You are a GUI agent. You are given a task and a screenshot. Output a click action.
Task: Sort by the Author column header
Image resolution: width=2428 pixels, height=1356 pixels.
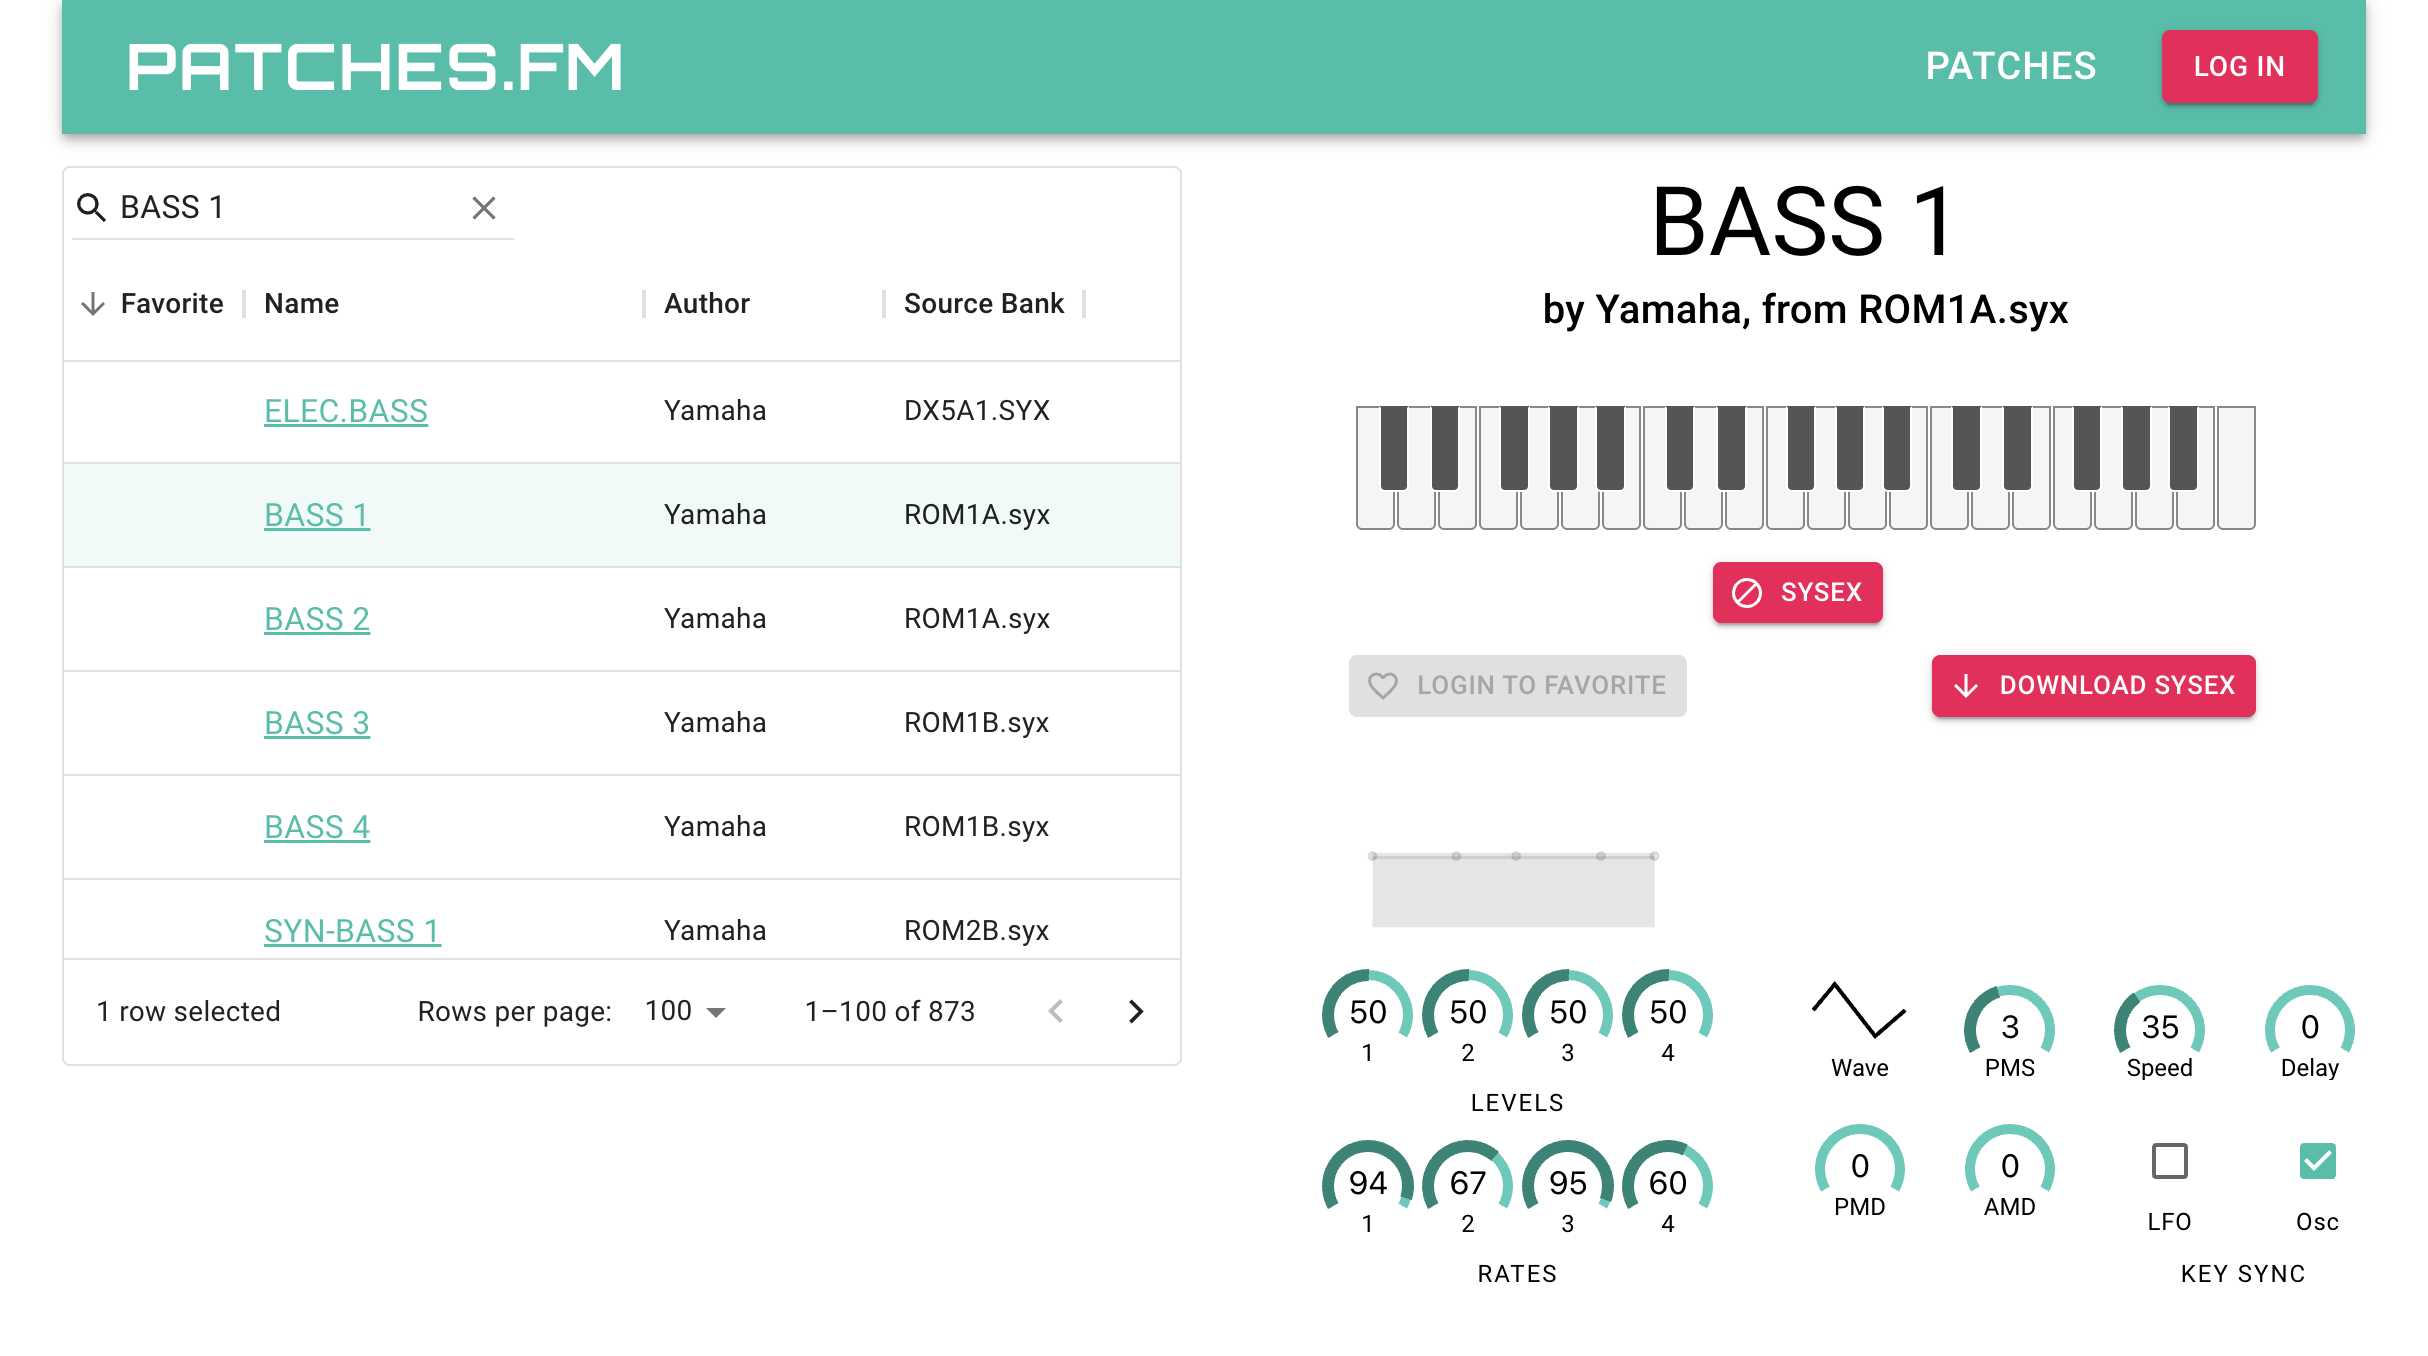coord(707,304)
